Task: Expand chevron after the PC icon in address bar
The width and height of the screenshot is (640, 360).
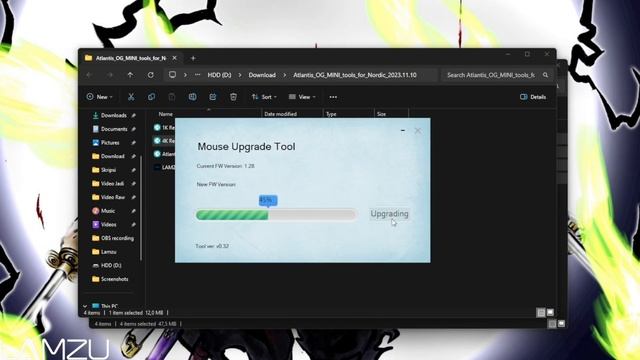Action: 185,75
